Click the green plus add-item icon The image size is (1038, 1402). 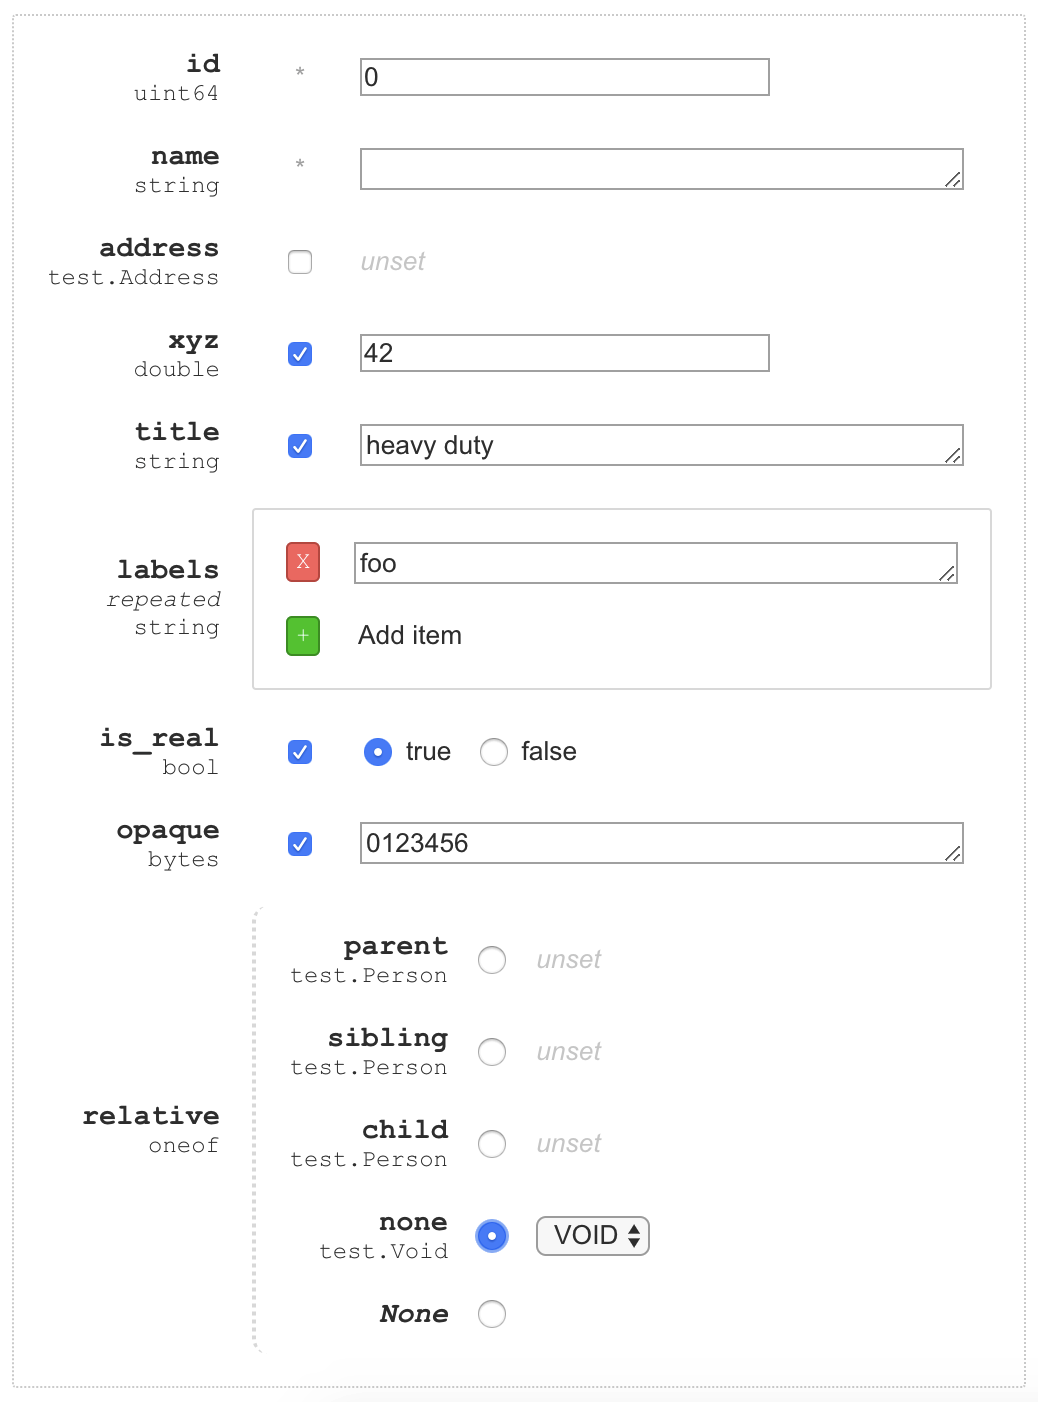(x=303, y=636)
